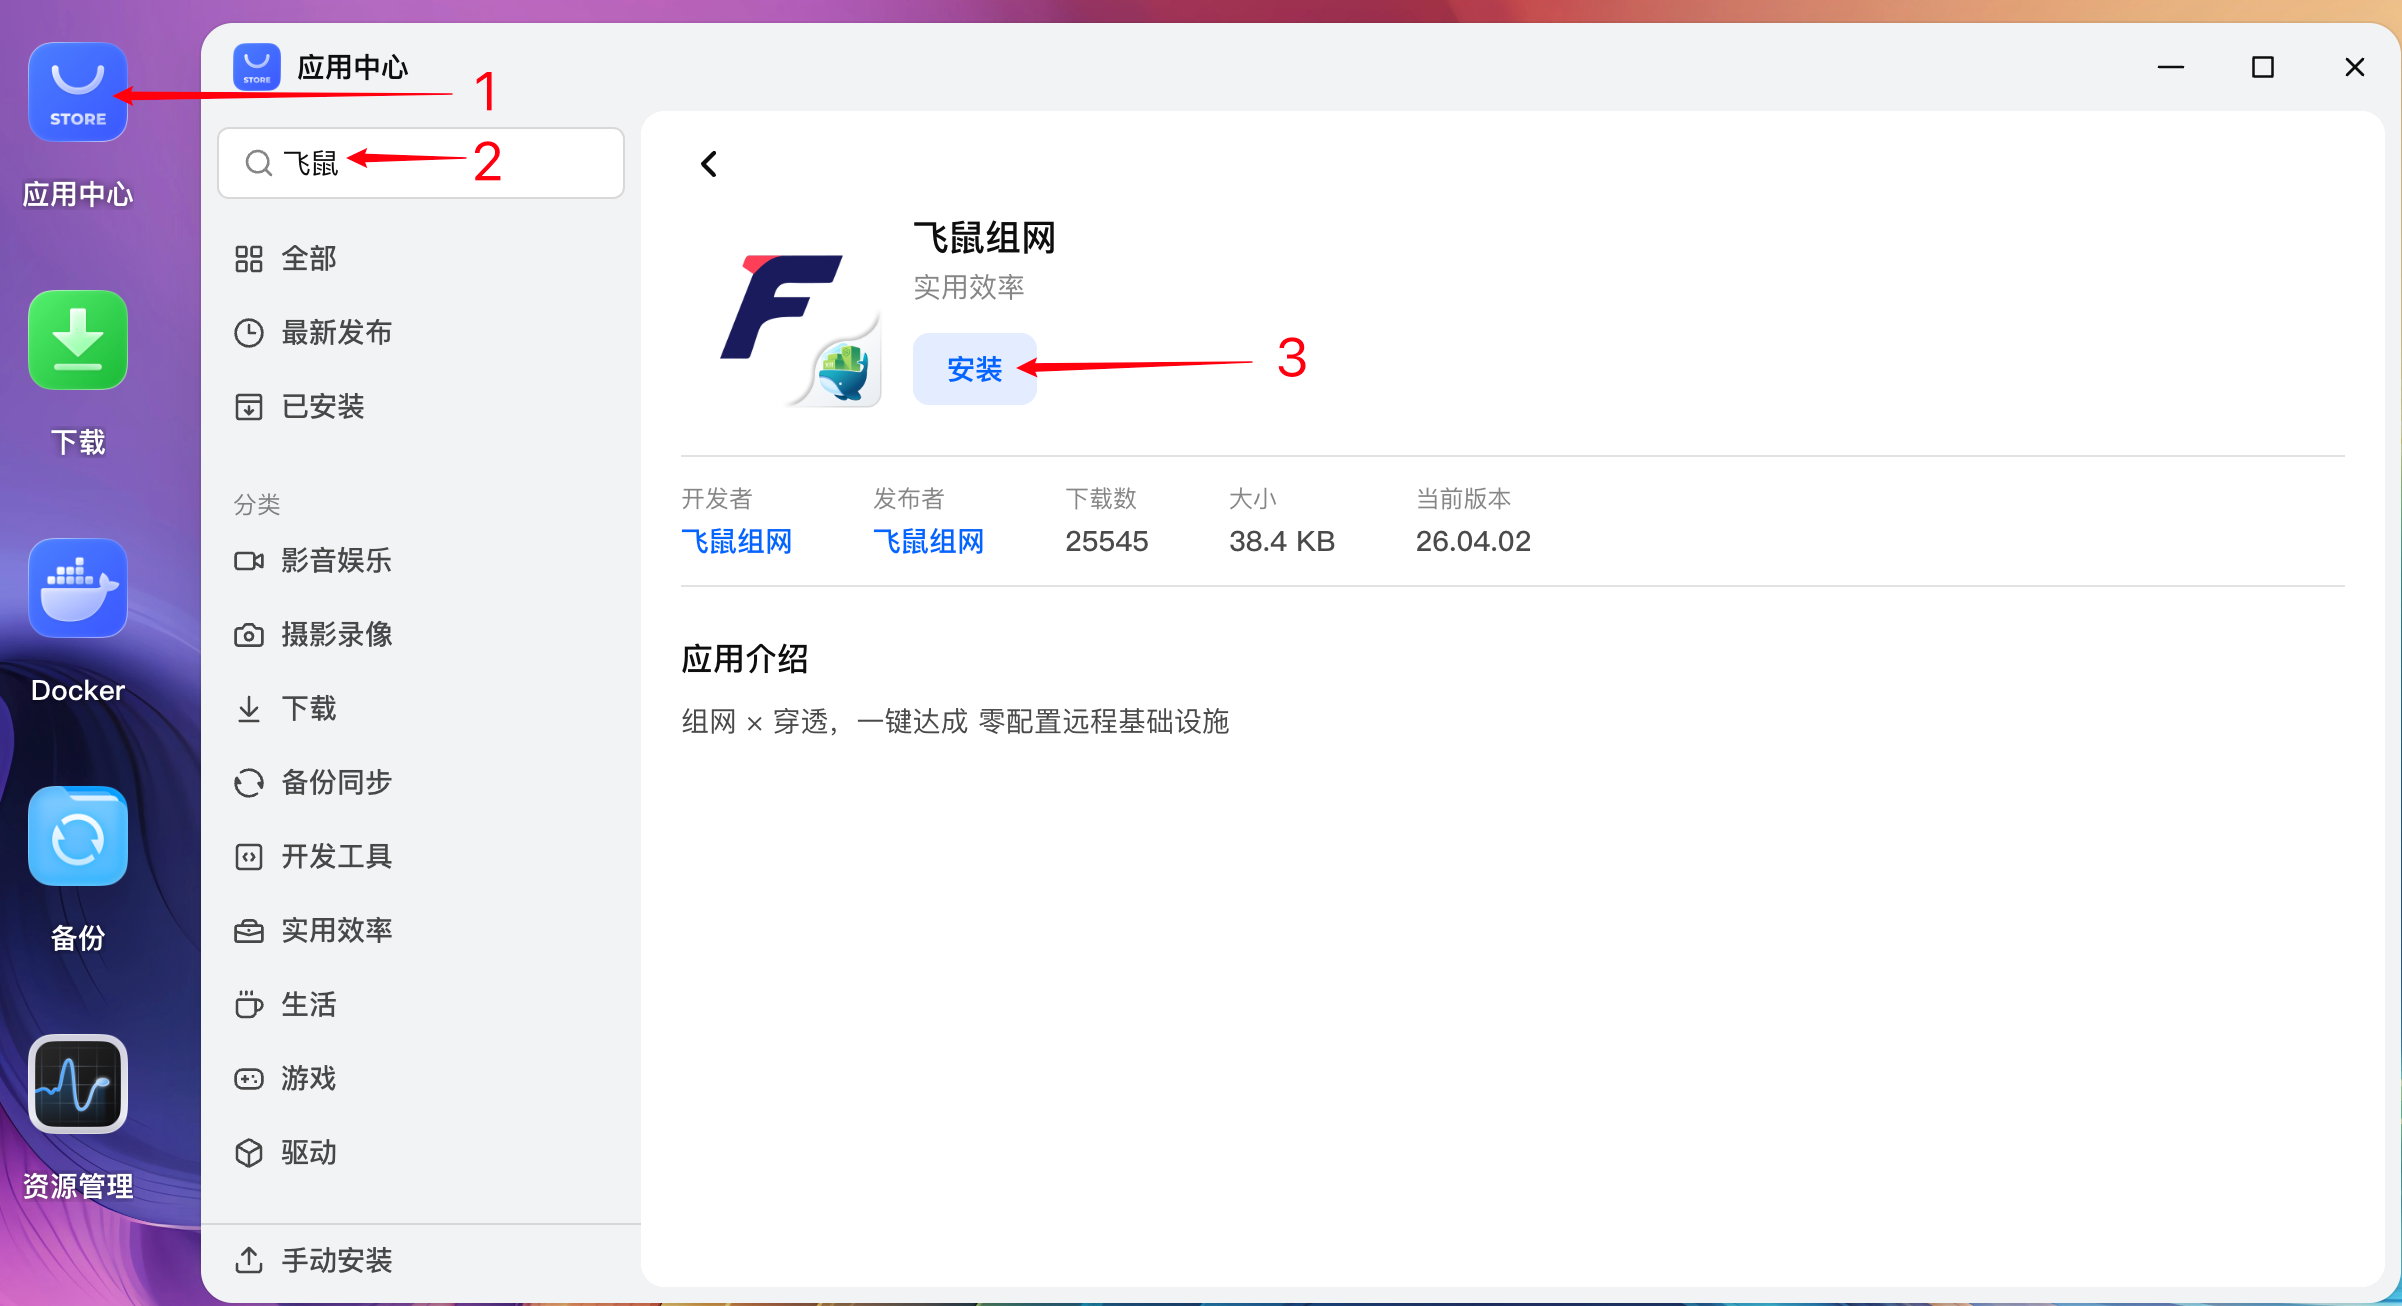The height and width of the screenshot is (1306, 2402).
Task: Click the size value 38.4 KB
Action: click(x=1282, y=542)
